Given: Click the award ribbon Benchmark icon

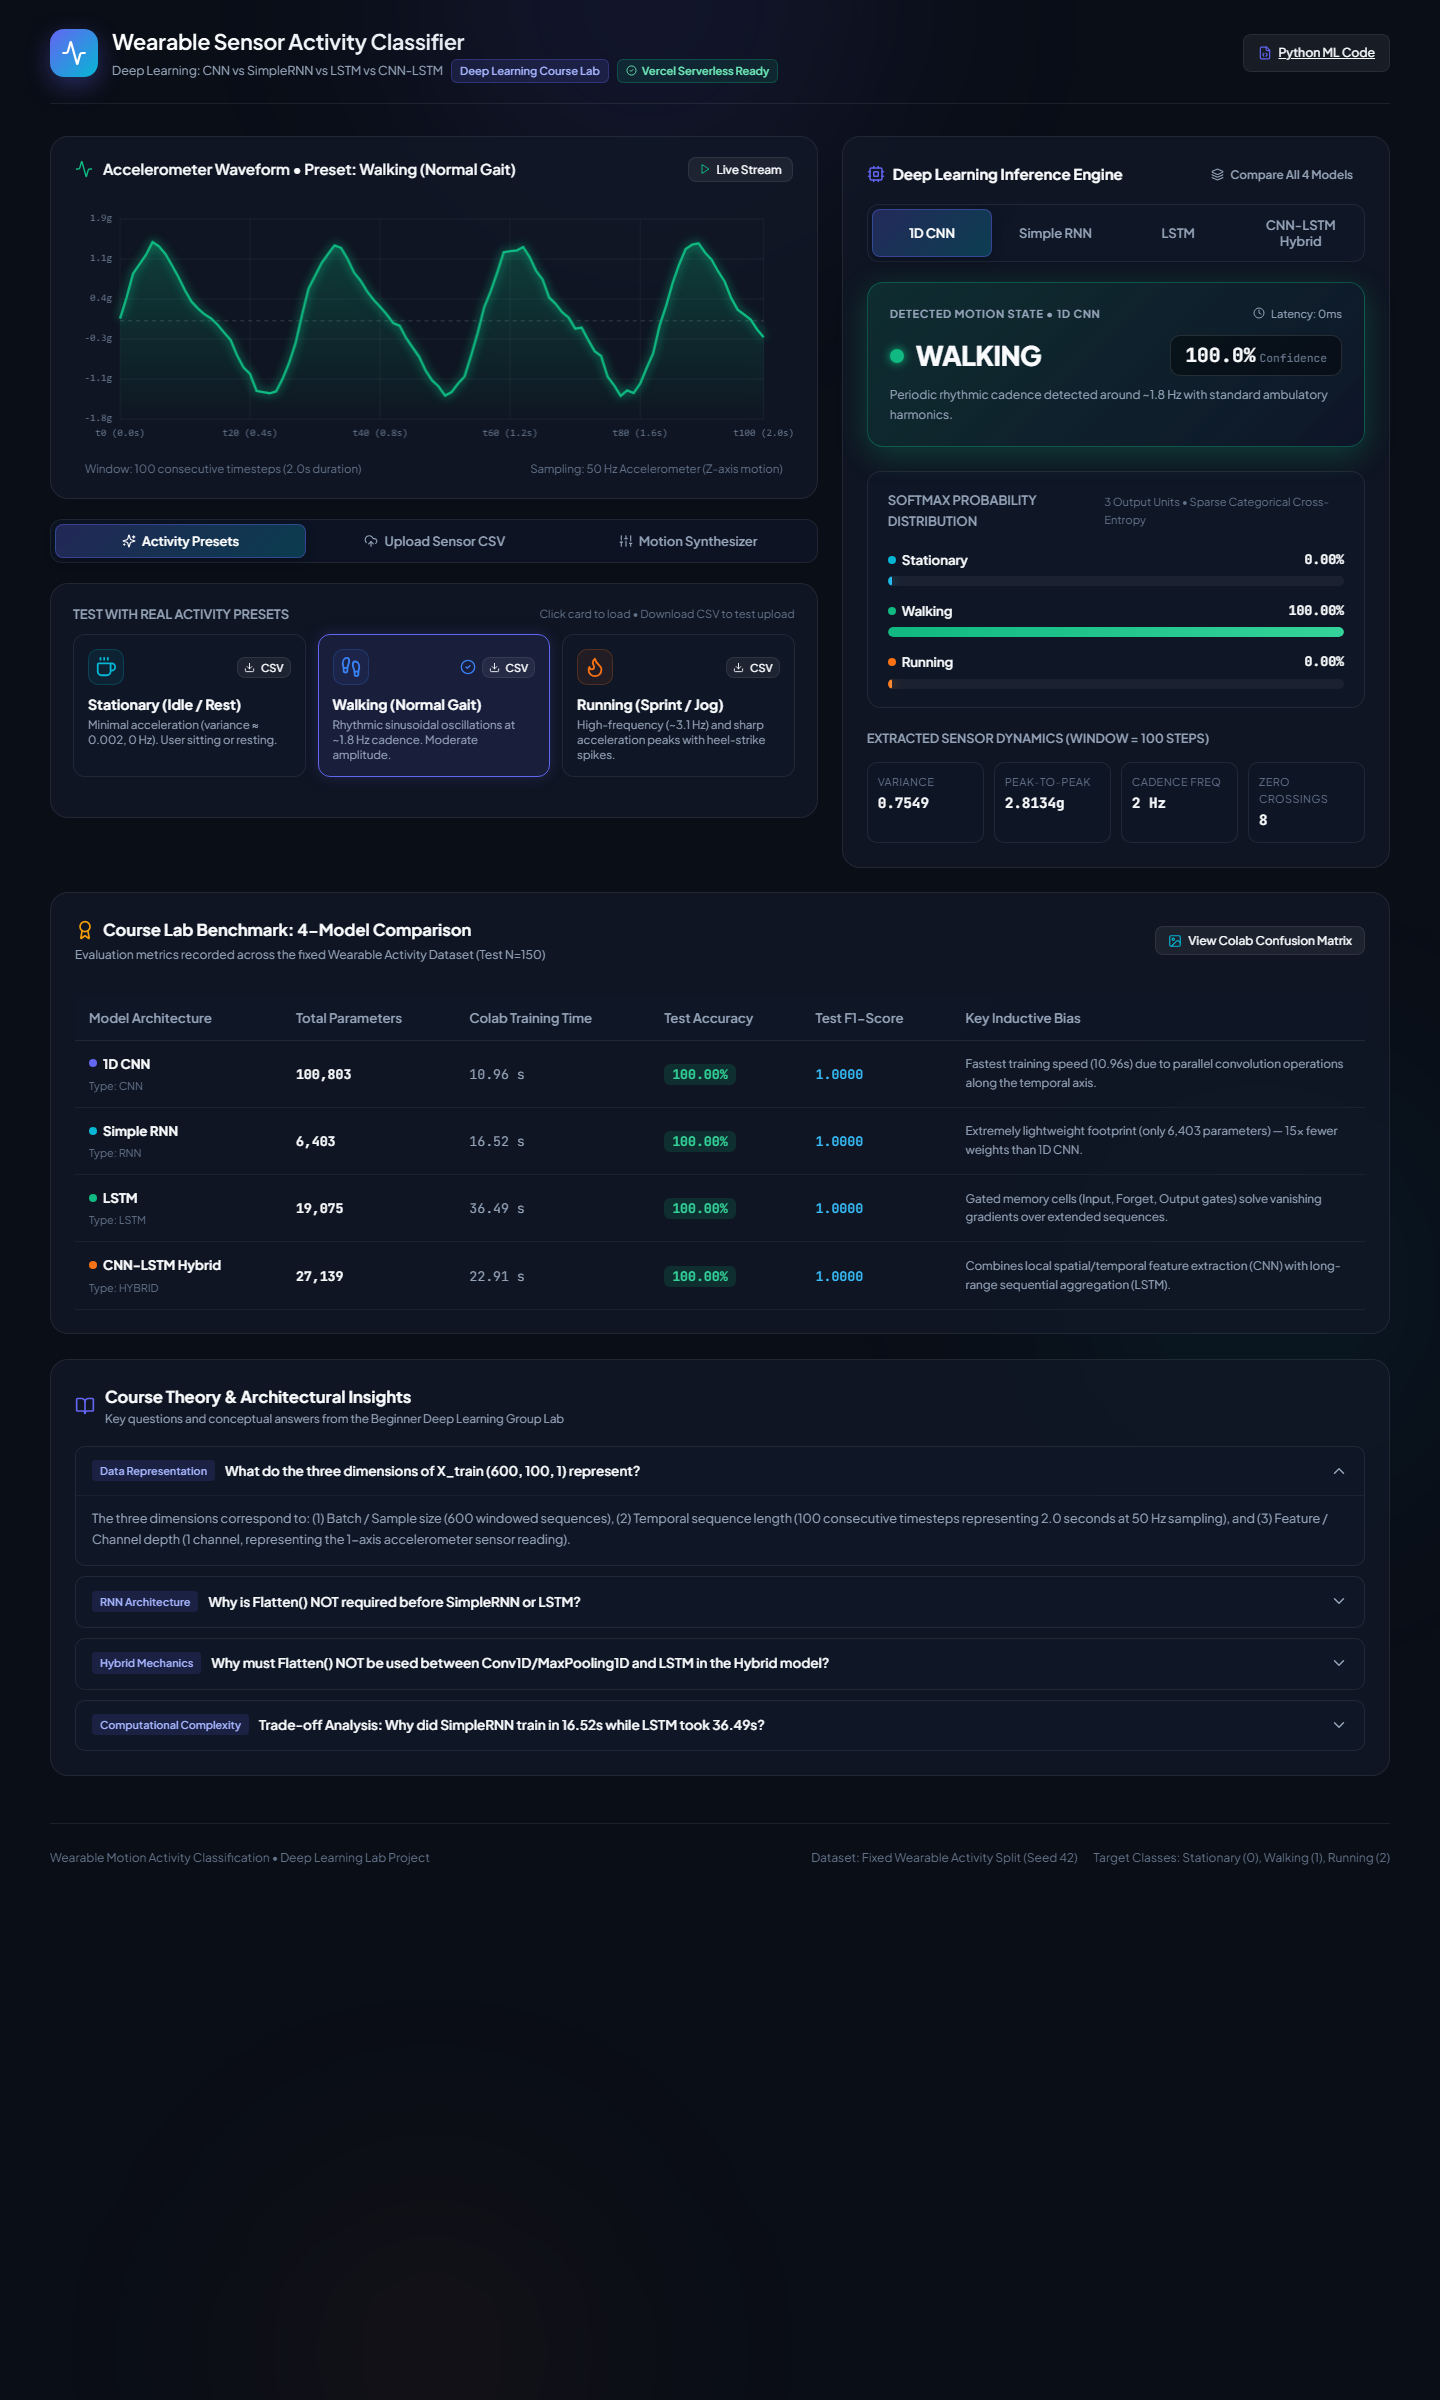Looking at the screenshot, I should coord(85,930).
